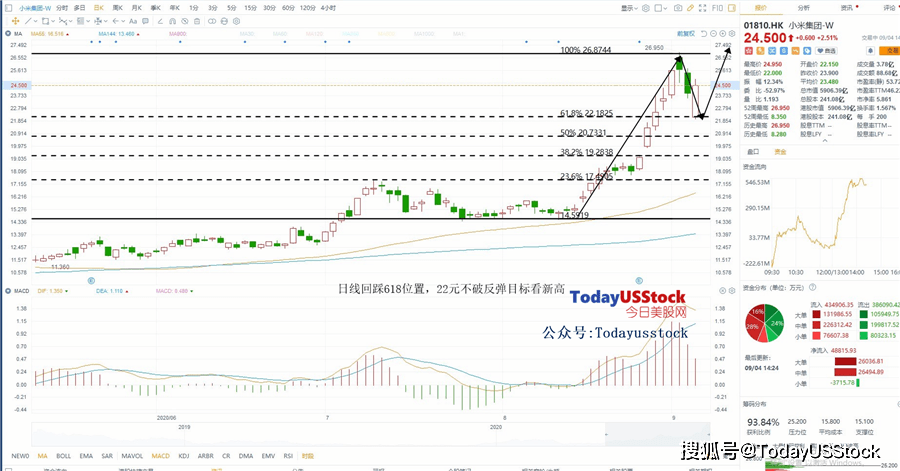Image resolution: width=900 pixels, height=471 pixels.
Task: Switch to 资金 capital flow tab
Action: 781,152
